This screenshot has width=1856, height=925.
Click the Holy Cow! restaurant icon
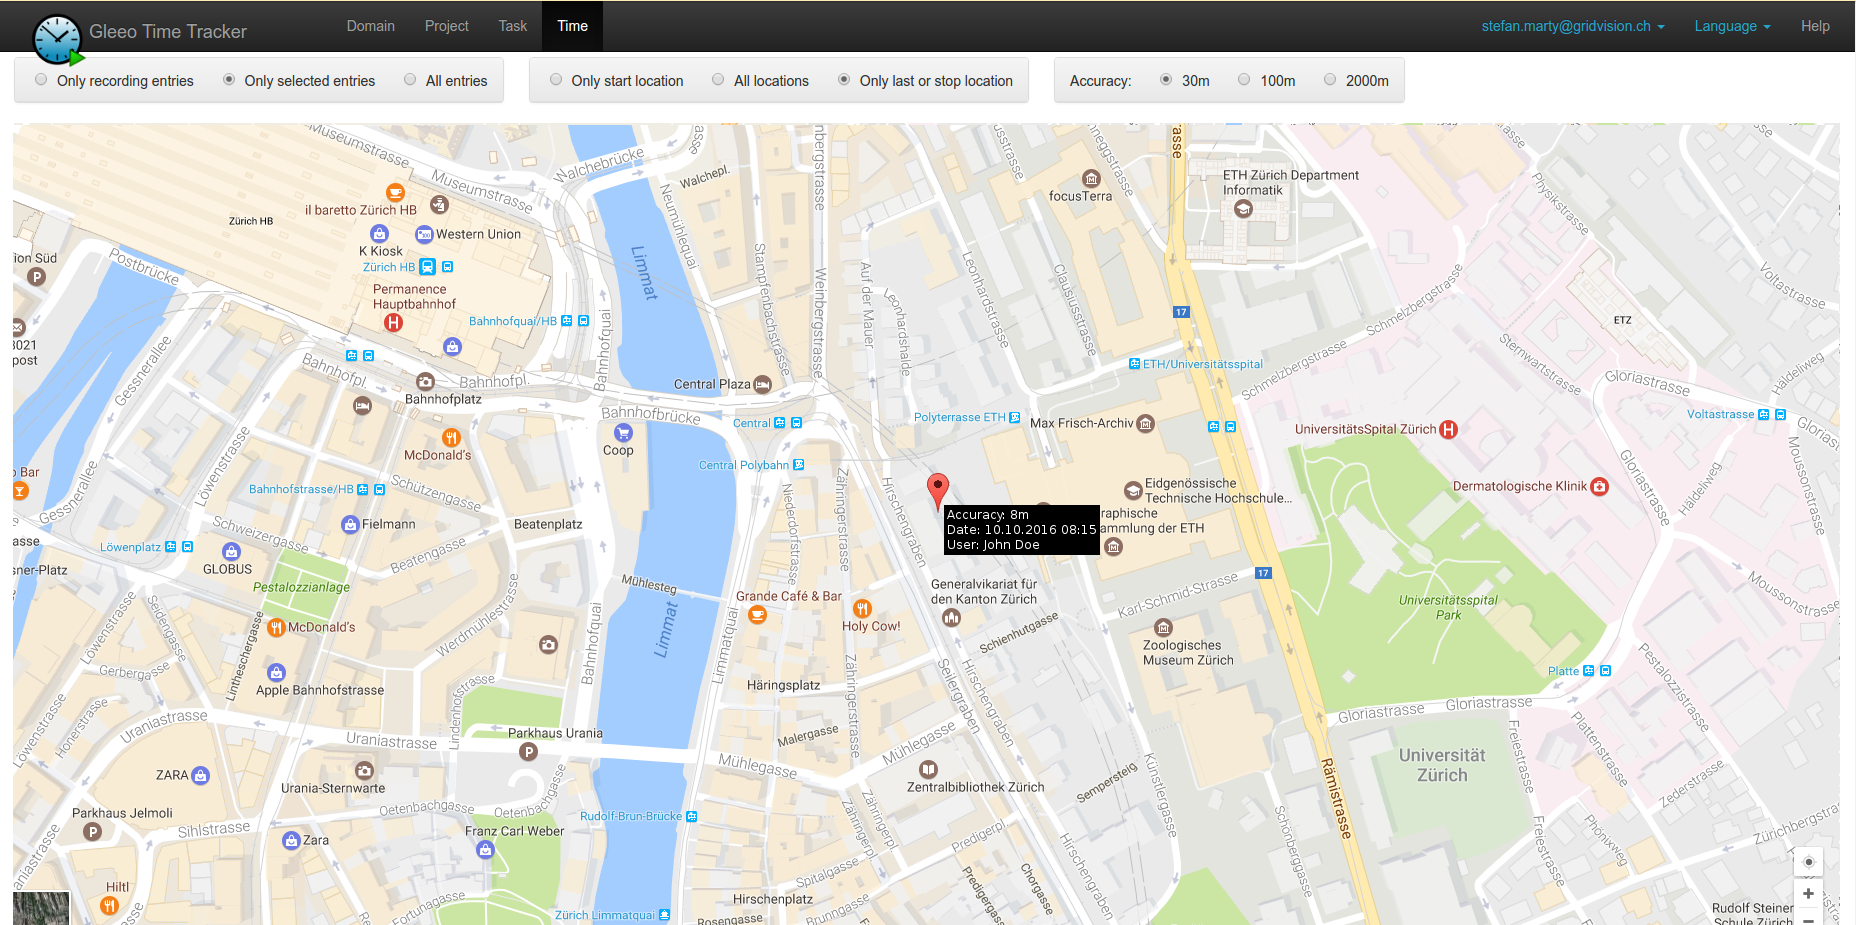[x=862, y=608]
